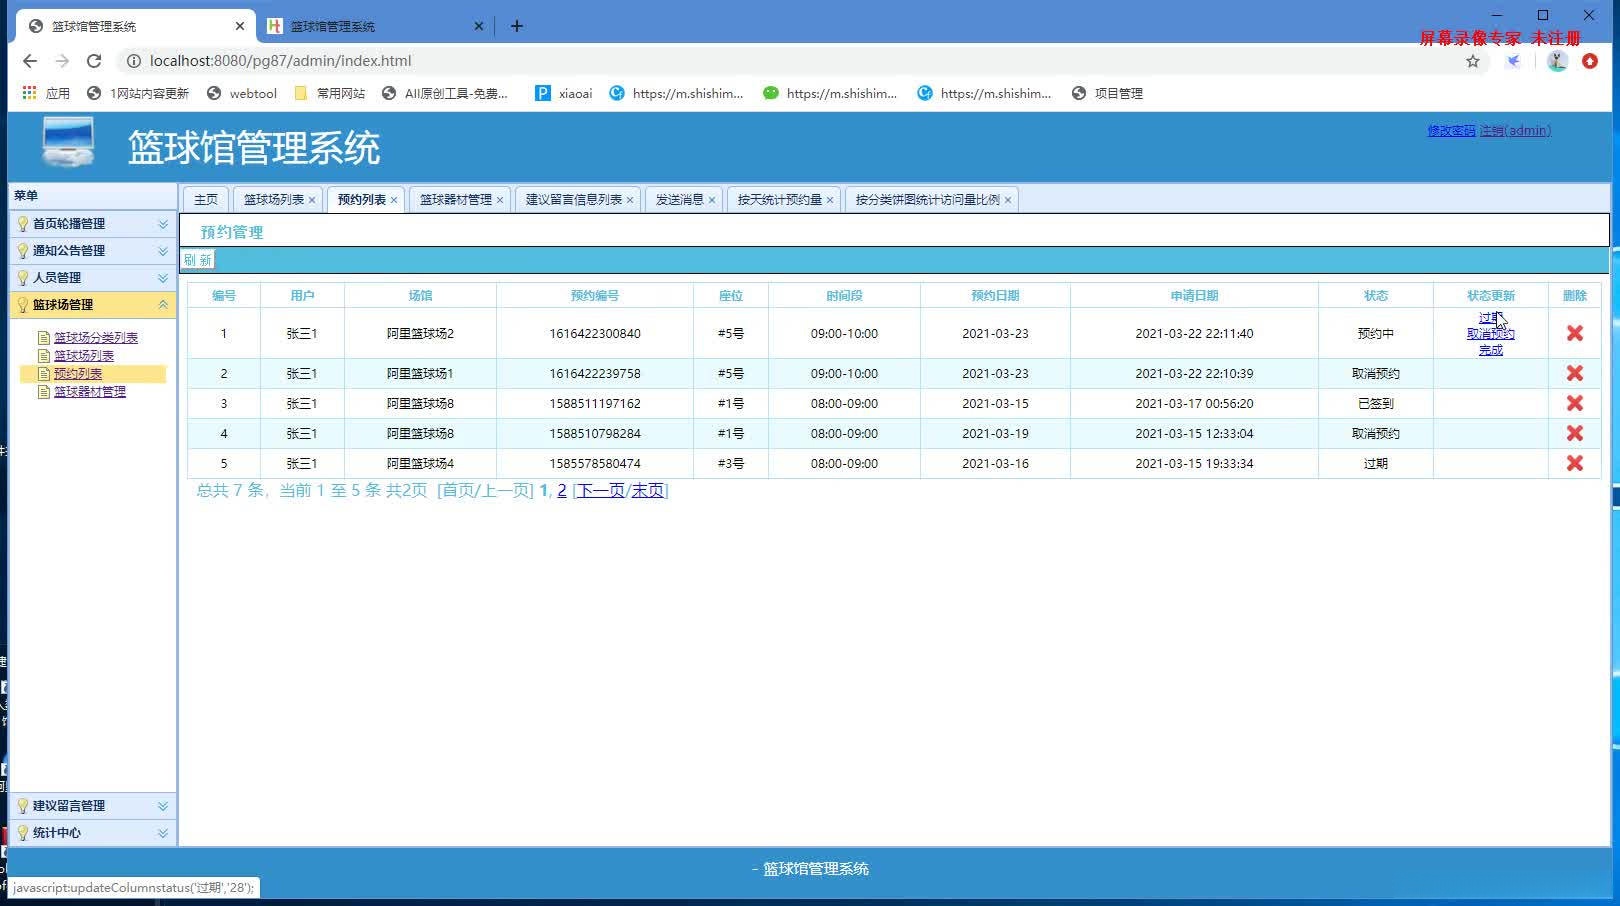Click the document icon beside 篮球场列表

(x=43, y=355)
